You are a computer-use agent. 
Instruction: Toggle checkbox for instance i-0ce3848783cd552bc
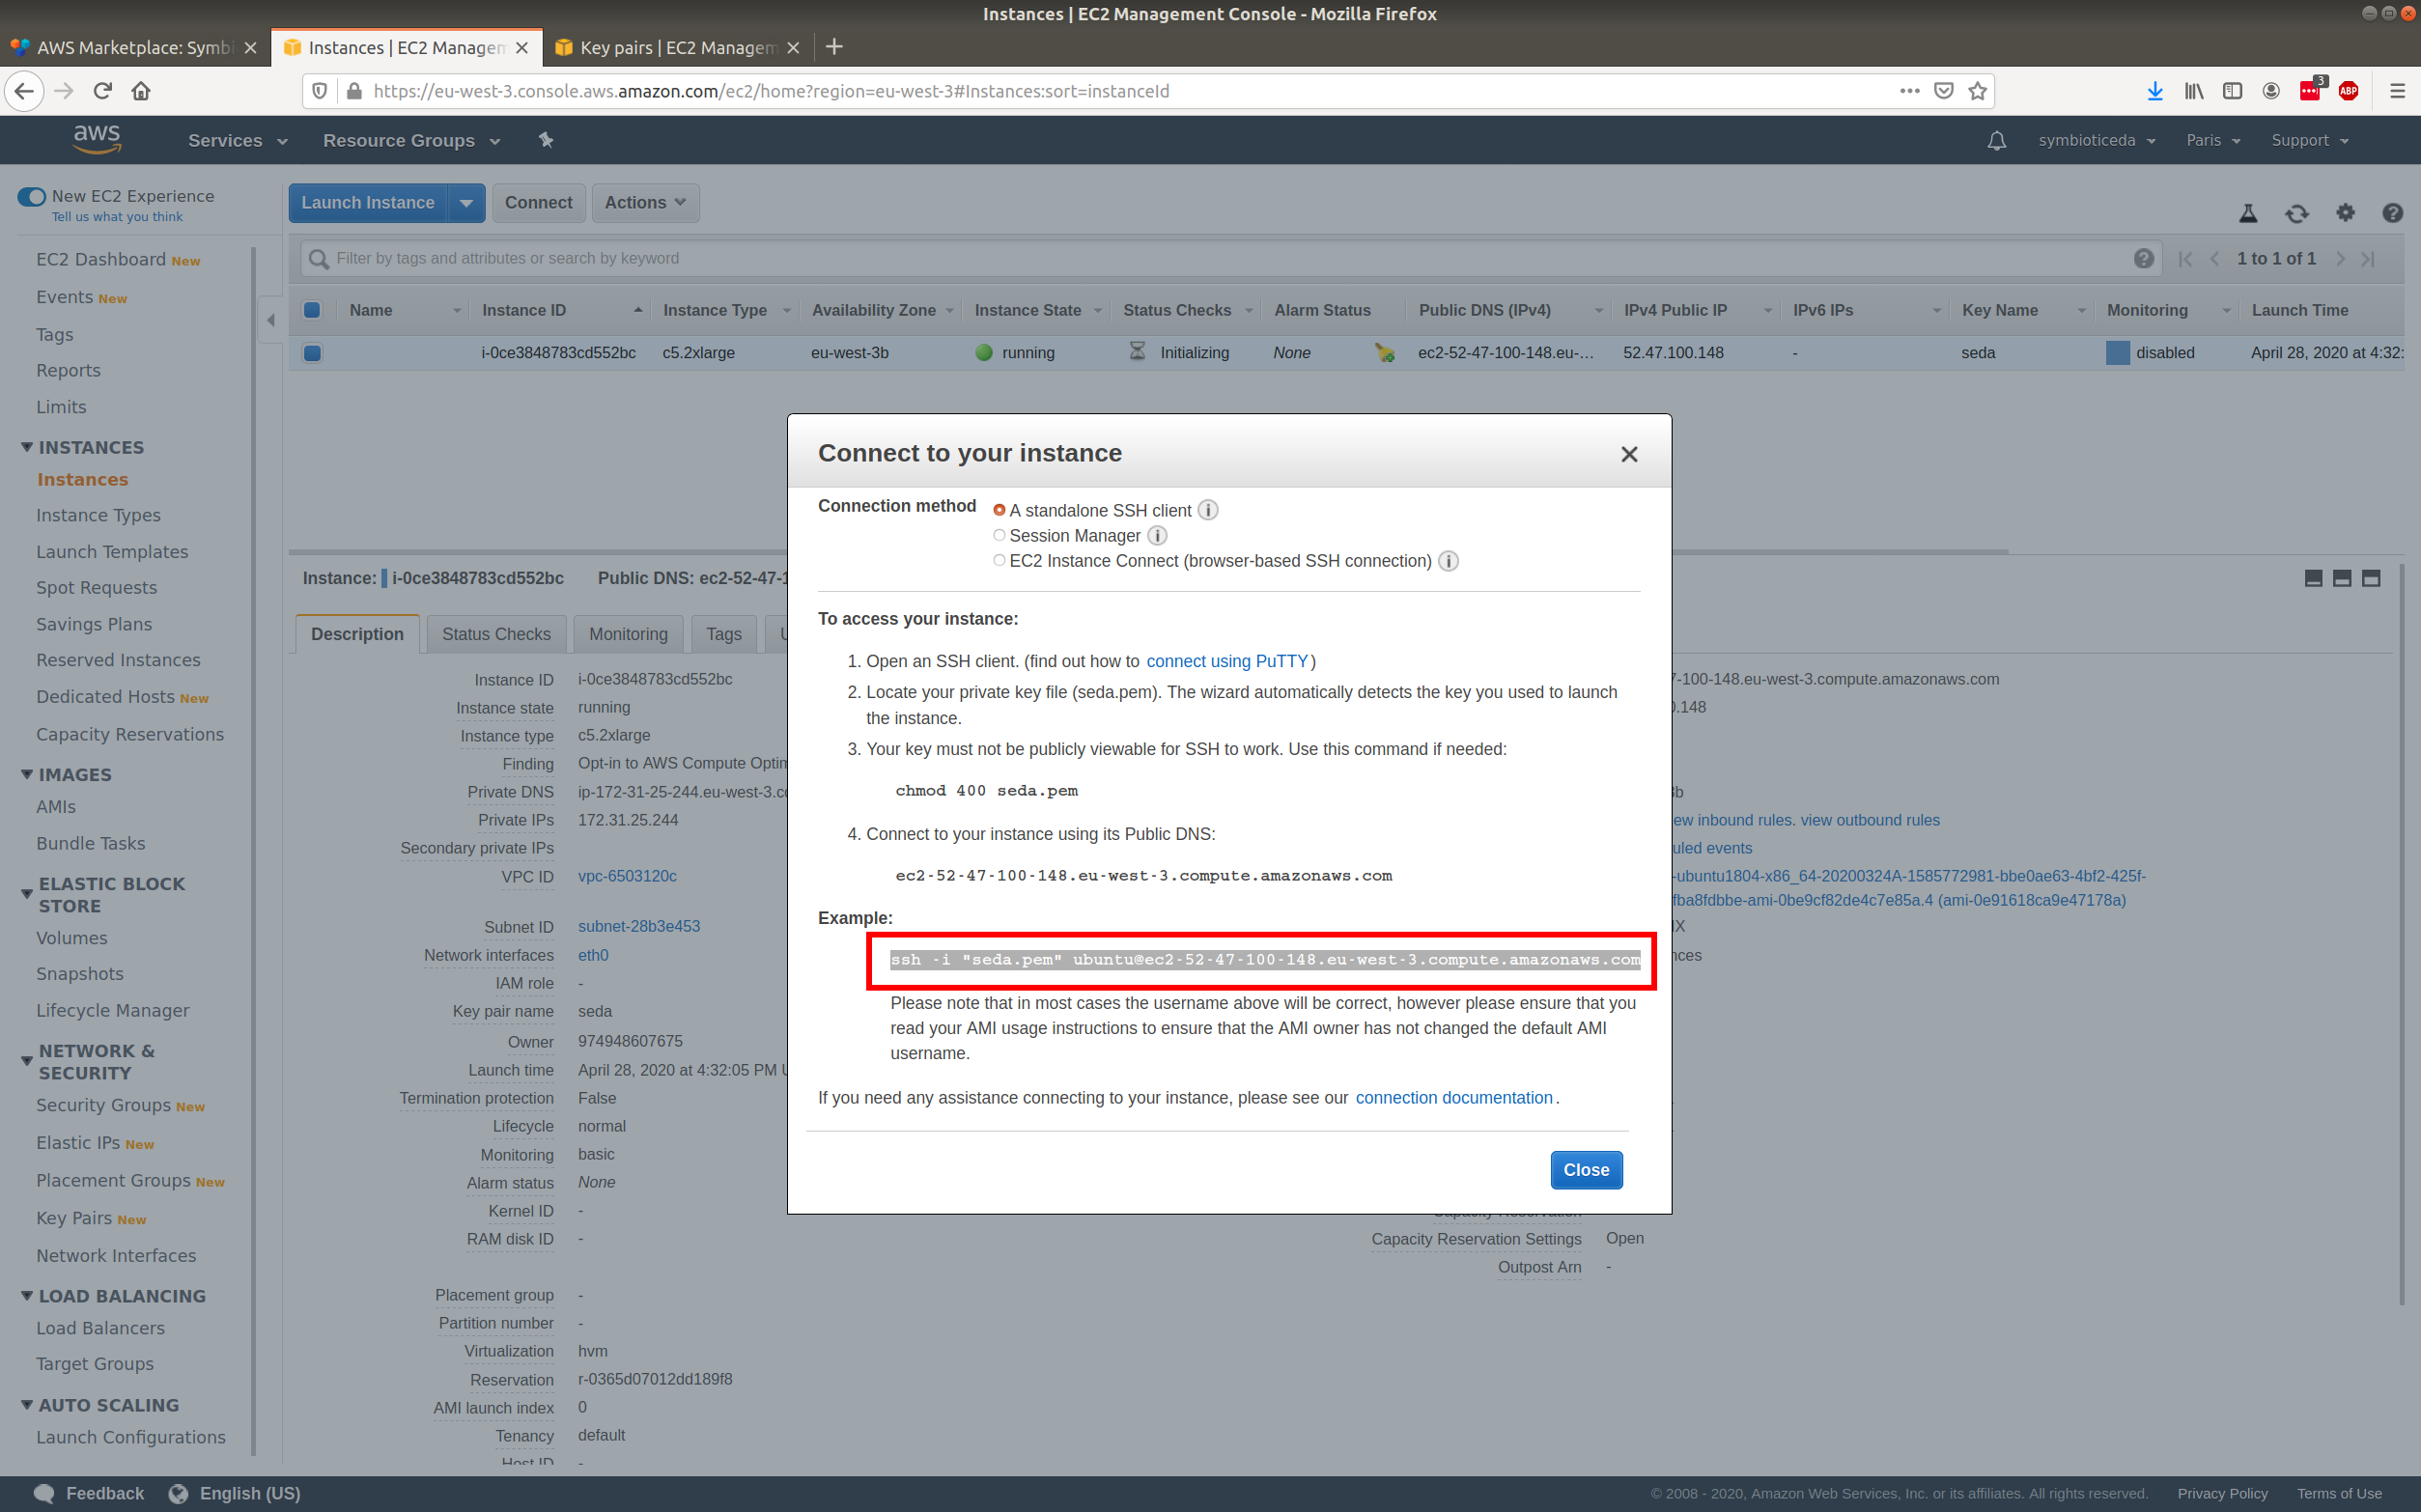coord(312,353)
